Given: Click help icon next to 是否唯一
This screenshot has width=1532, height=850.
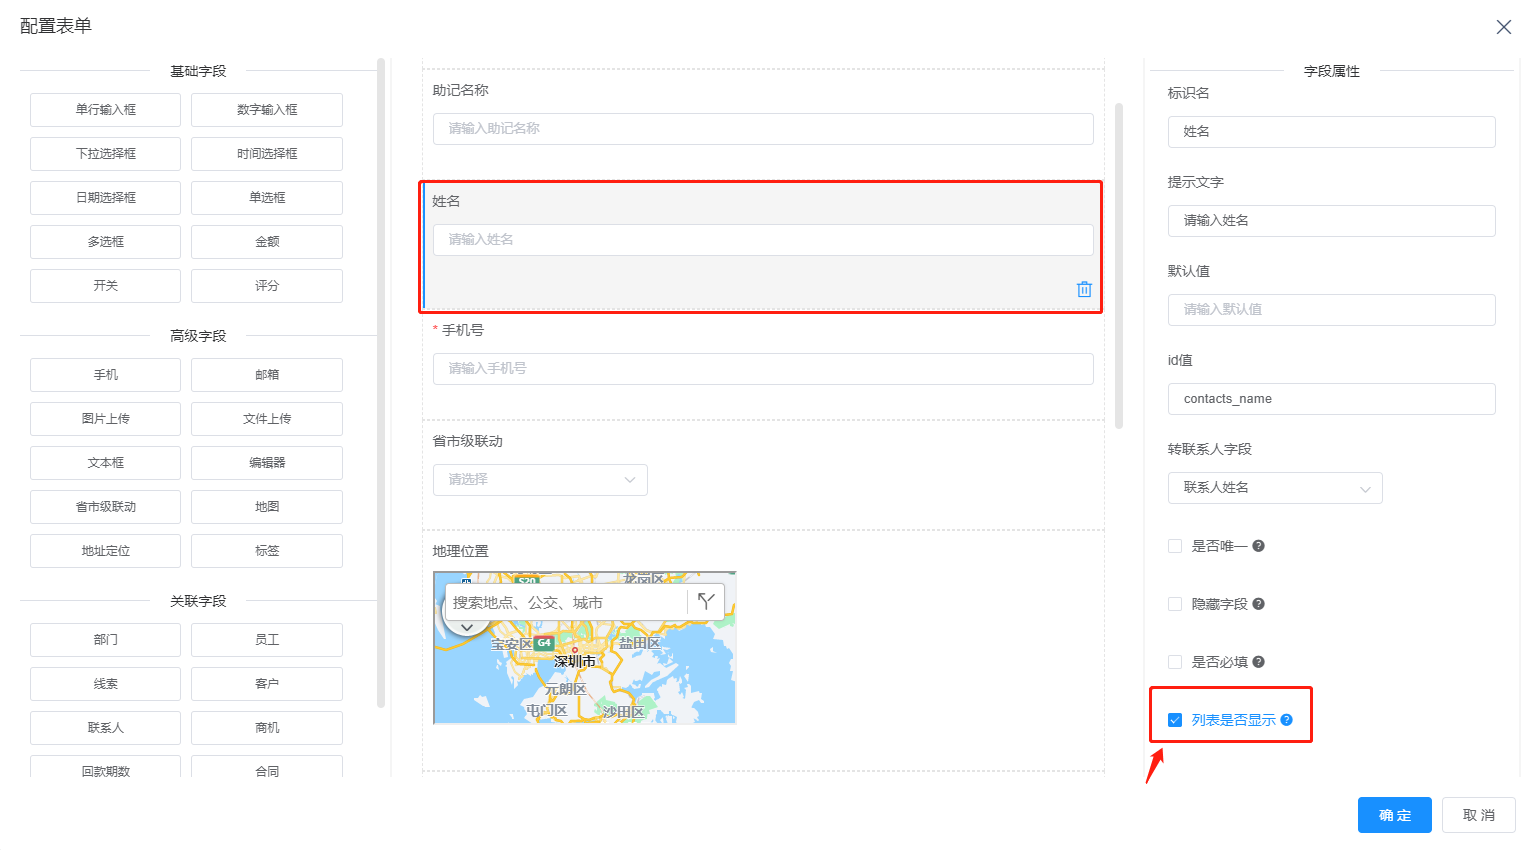Looking at the screenshot, I should 1259,546.
